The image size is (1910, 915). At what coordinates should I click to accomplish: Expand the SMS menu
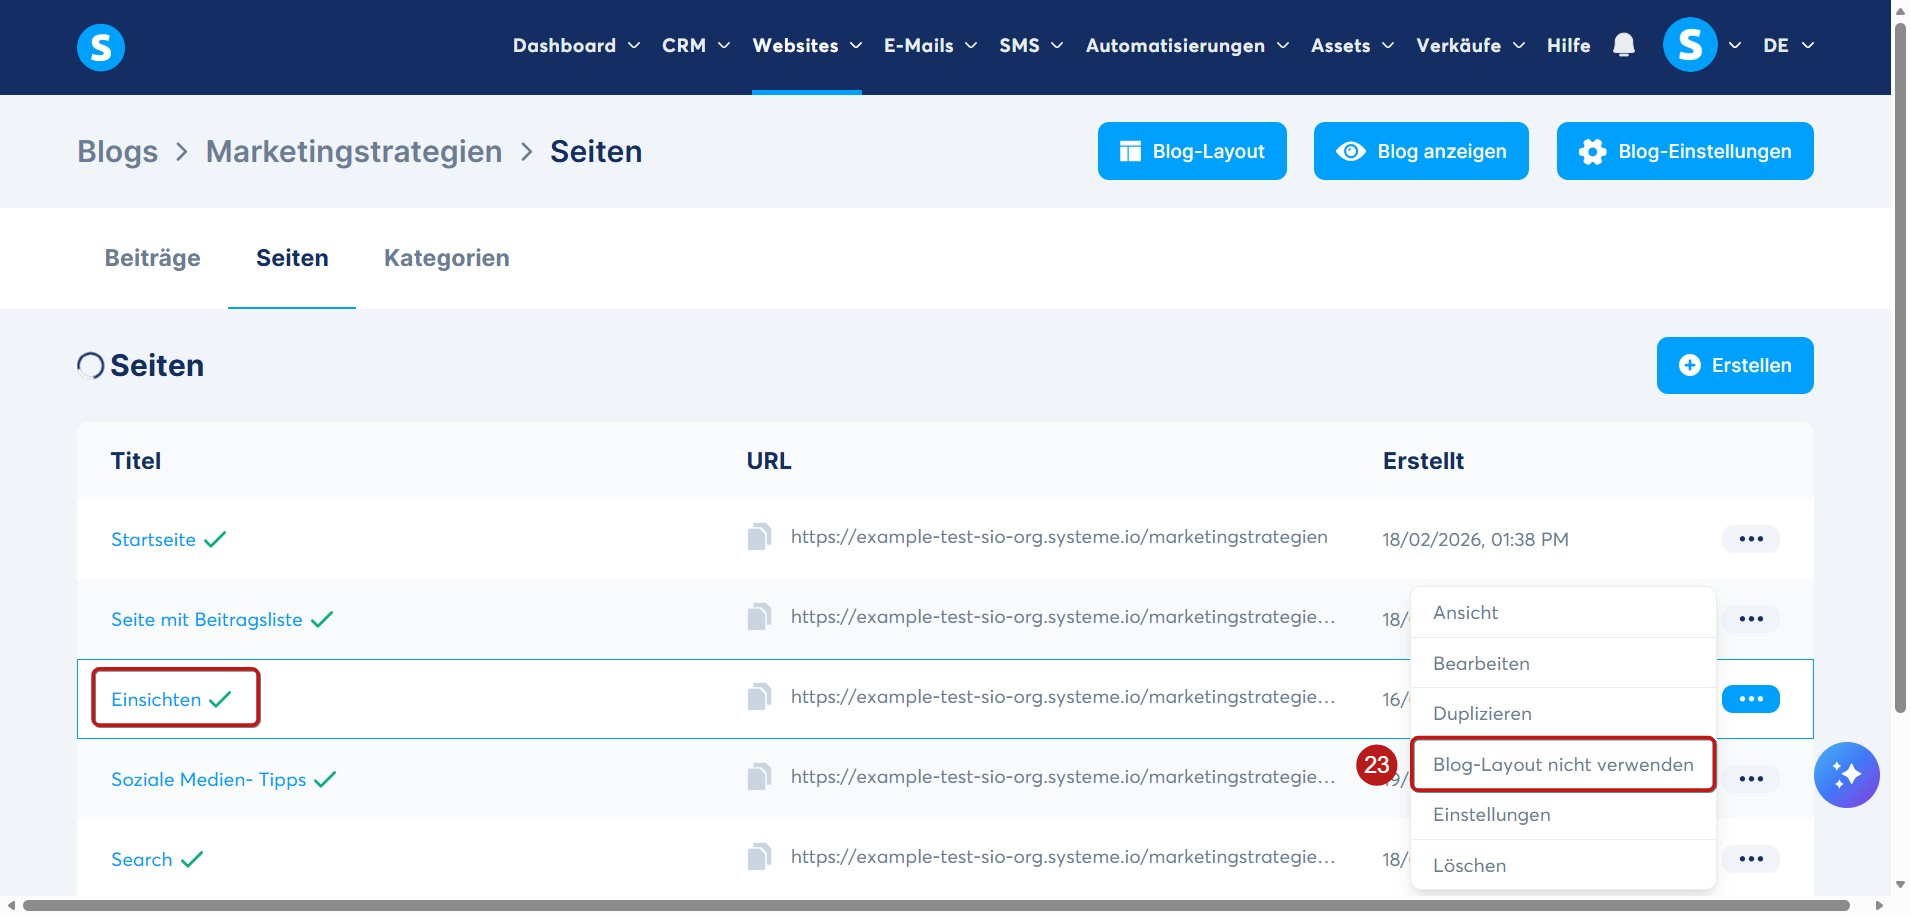(x=1031, y=46)
